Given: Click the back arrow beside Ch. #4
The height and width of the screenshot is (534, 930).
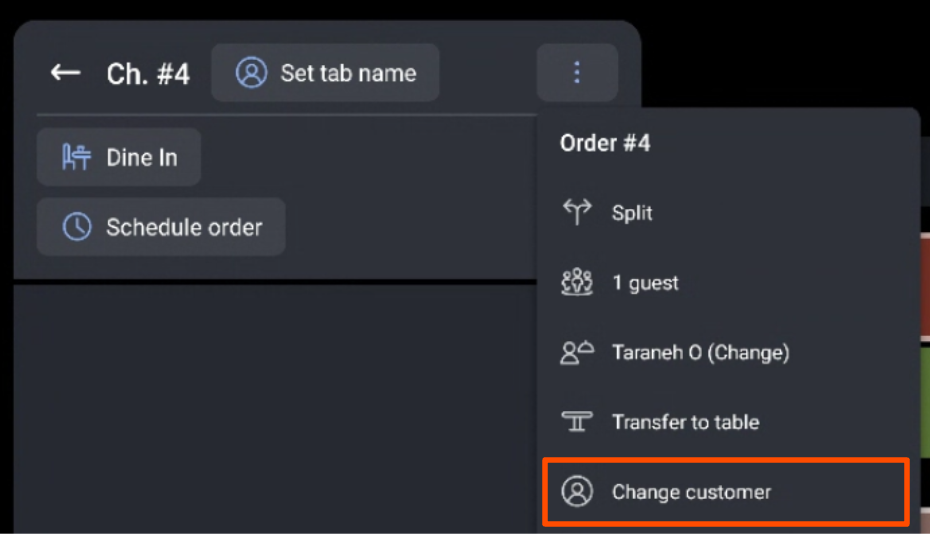Looking at the screenshot, I should pos(66,73).
